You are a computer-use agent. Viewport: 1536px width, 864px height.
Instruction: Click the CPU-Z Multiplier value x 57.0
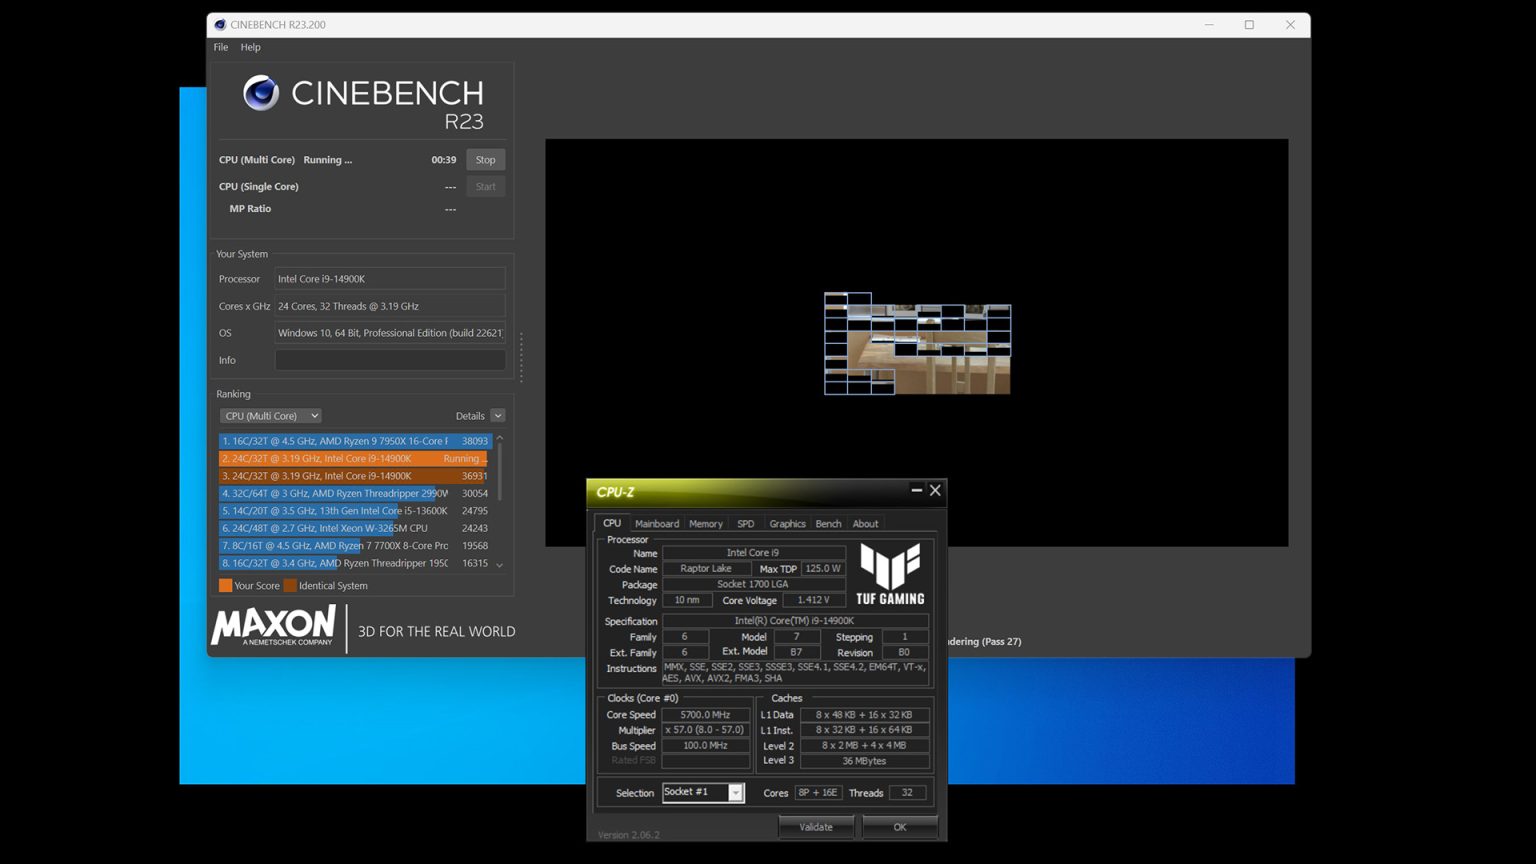click(x=705, y=730)
